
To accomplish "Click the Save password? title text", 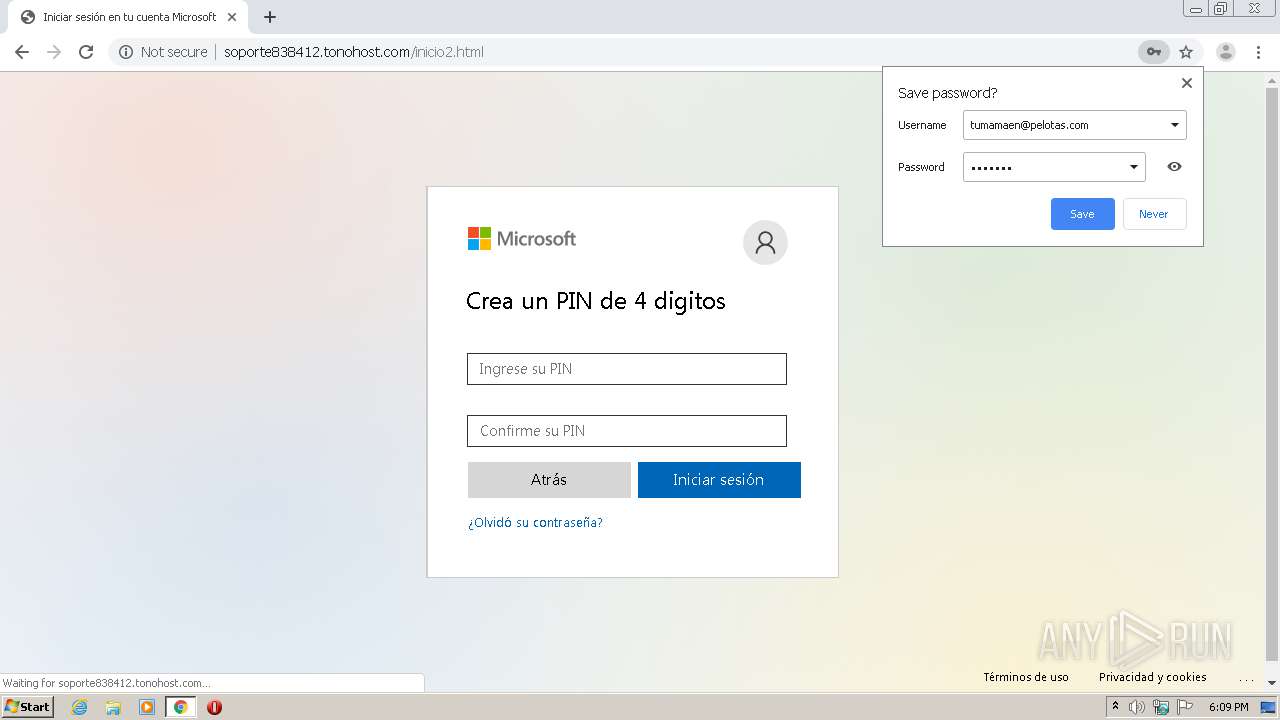I will pos(947,93).
